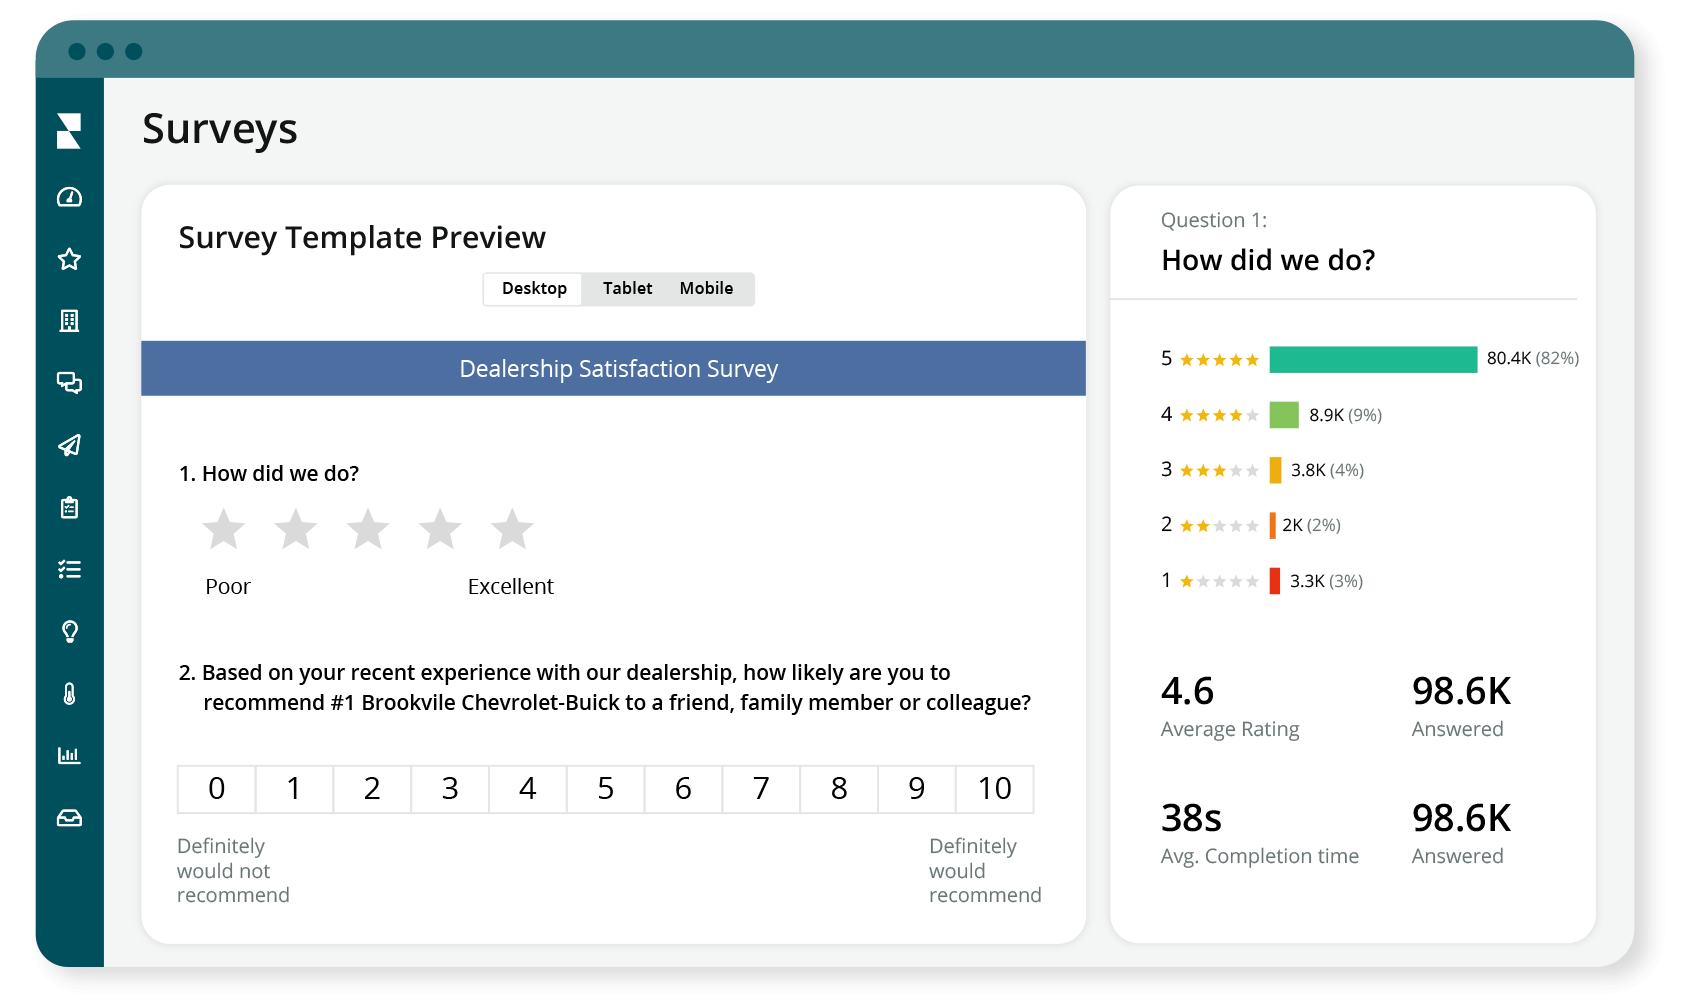
Task: Open the chat messages icon
Action: coord(69,383)
